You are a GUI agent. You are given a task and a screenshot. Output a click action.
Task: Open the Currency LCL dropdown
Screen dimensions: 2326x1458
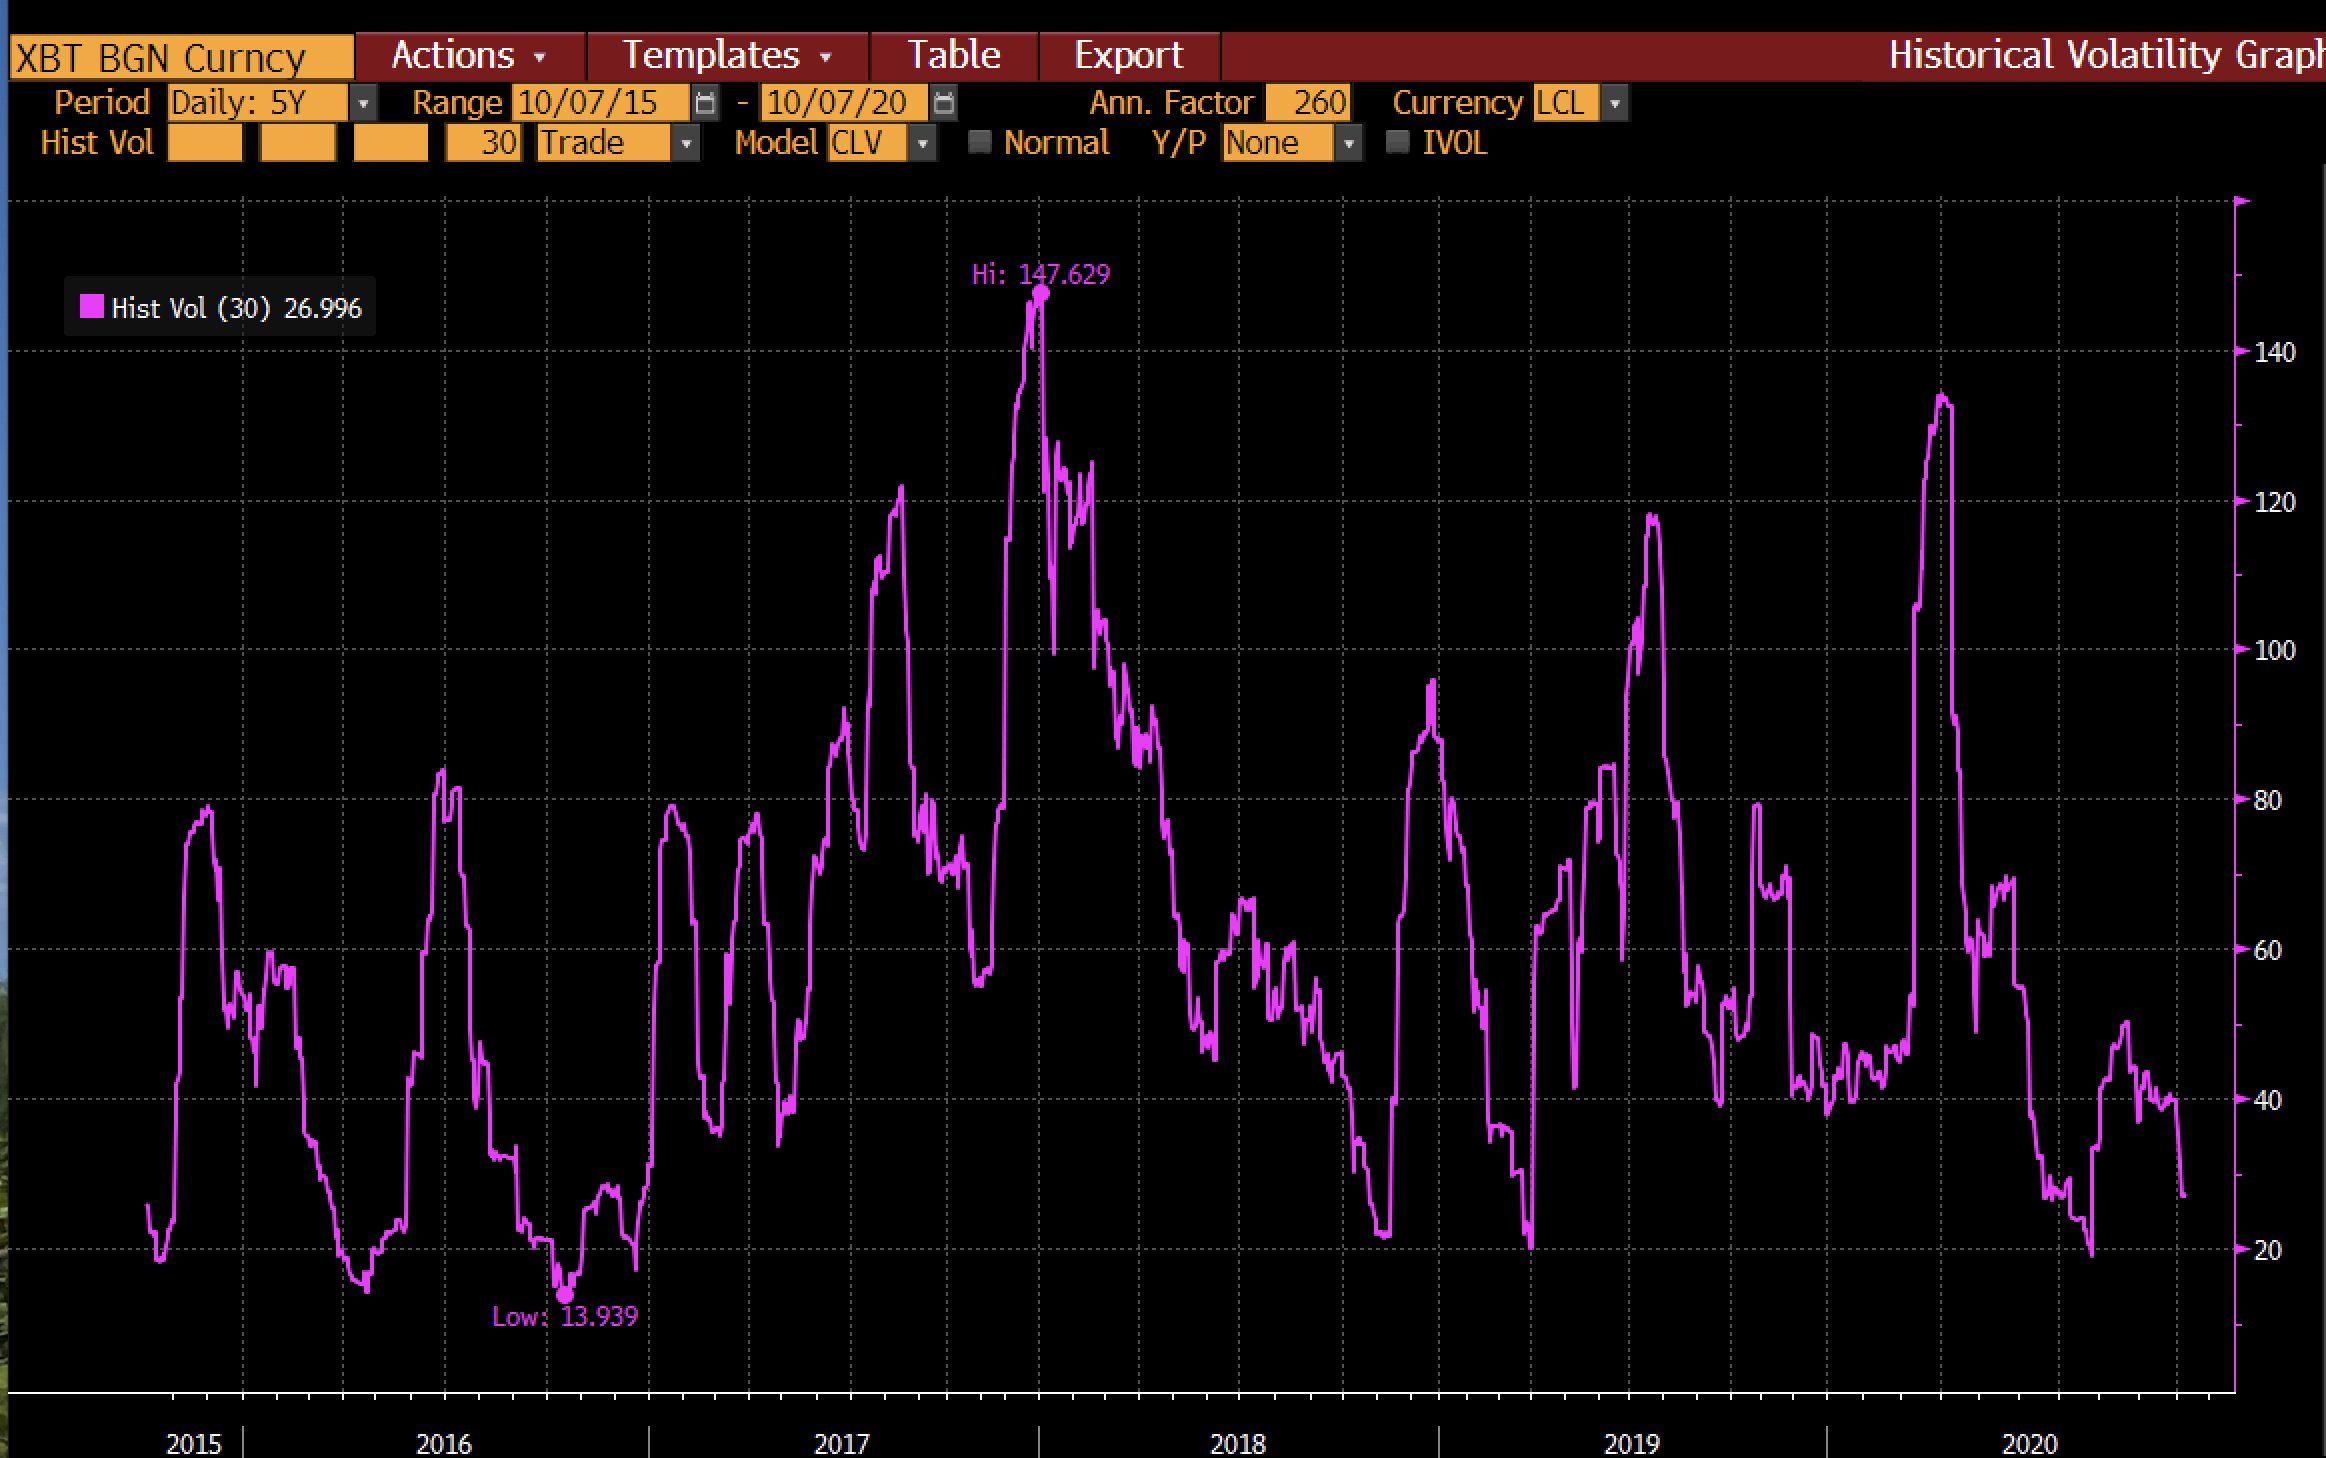(x=1616, y=102)
